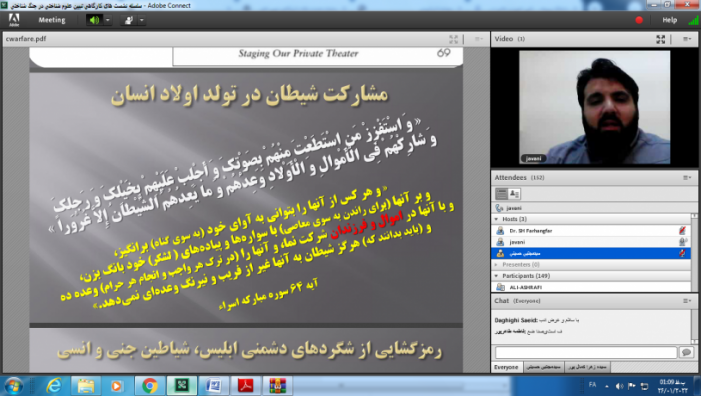This screenshot has height=396, width=701.
Task: Open Windows Start menu
Action: click(13, 385)
